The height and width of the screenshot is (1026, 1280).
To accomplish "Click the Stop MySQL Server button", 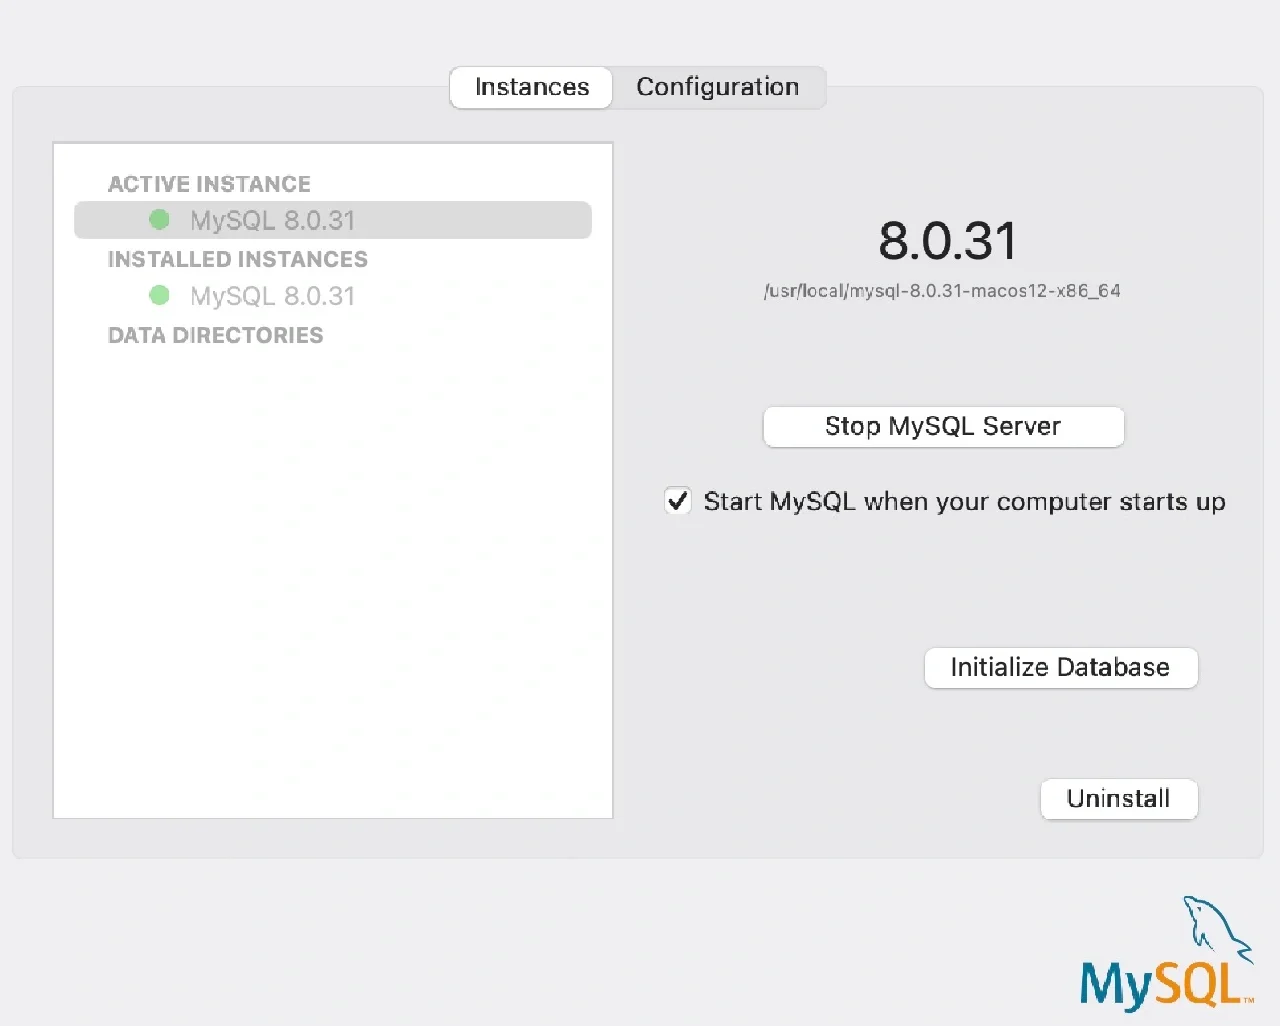I will click(943, 426).
